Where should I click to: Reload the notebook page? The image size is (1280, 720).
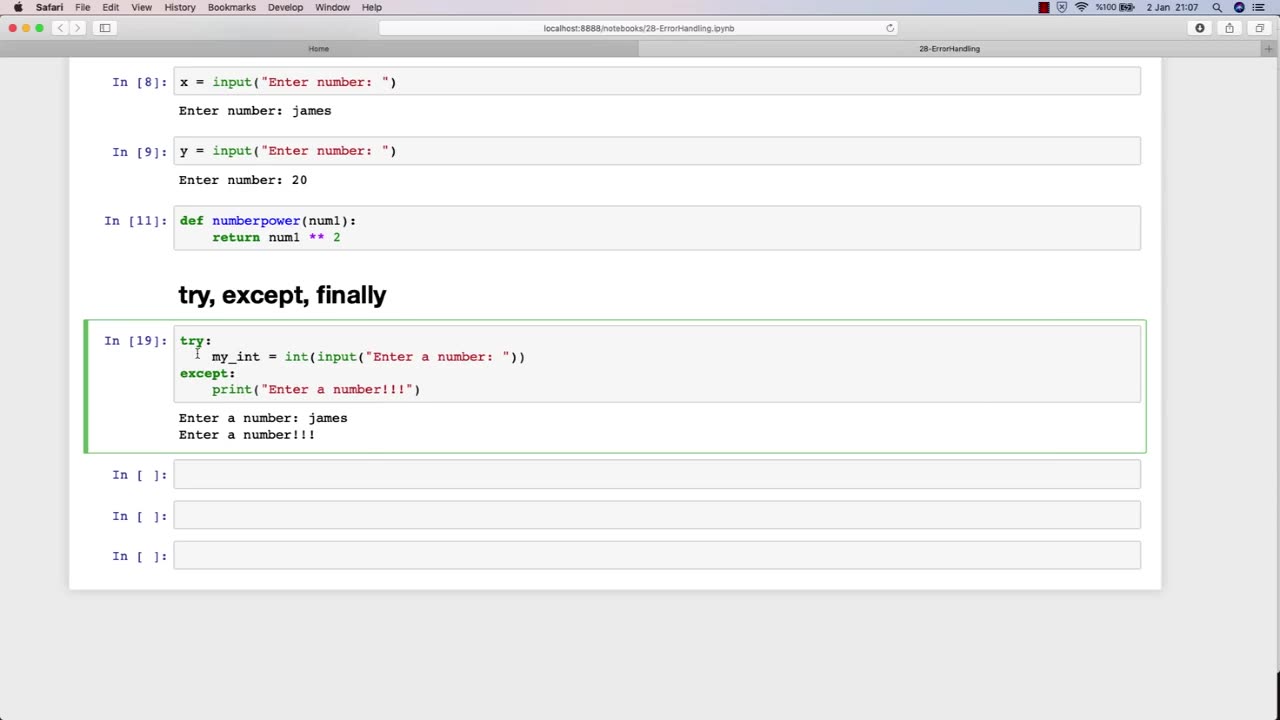click(890, 28)
